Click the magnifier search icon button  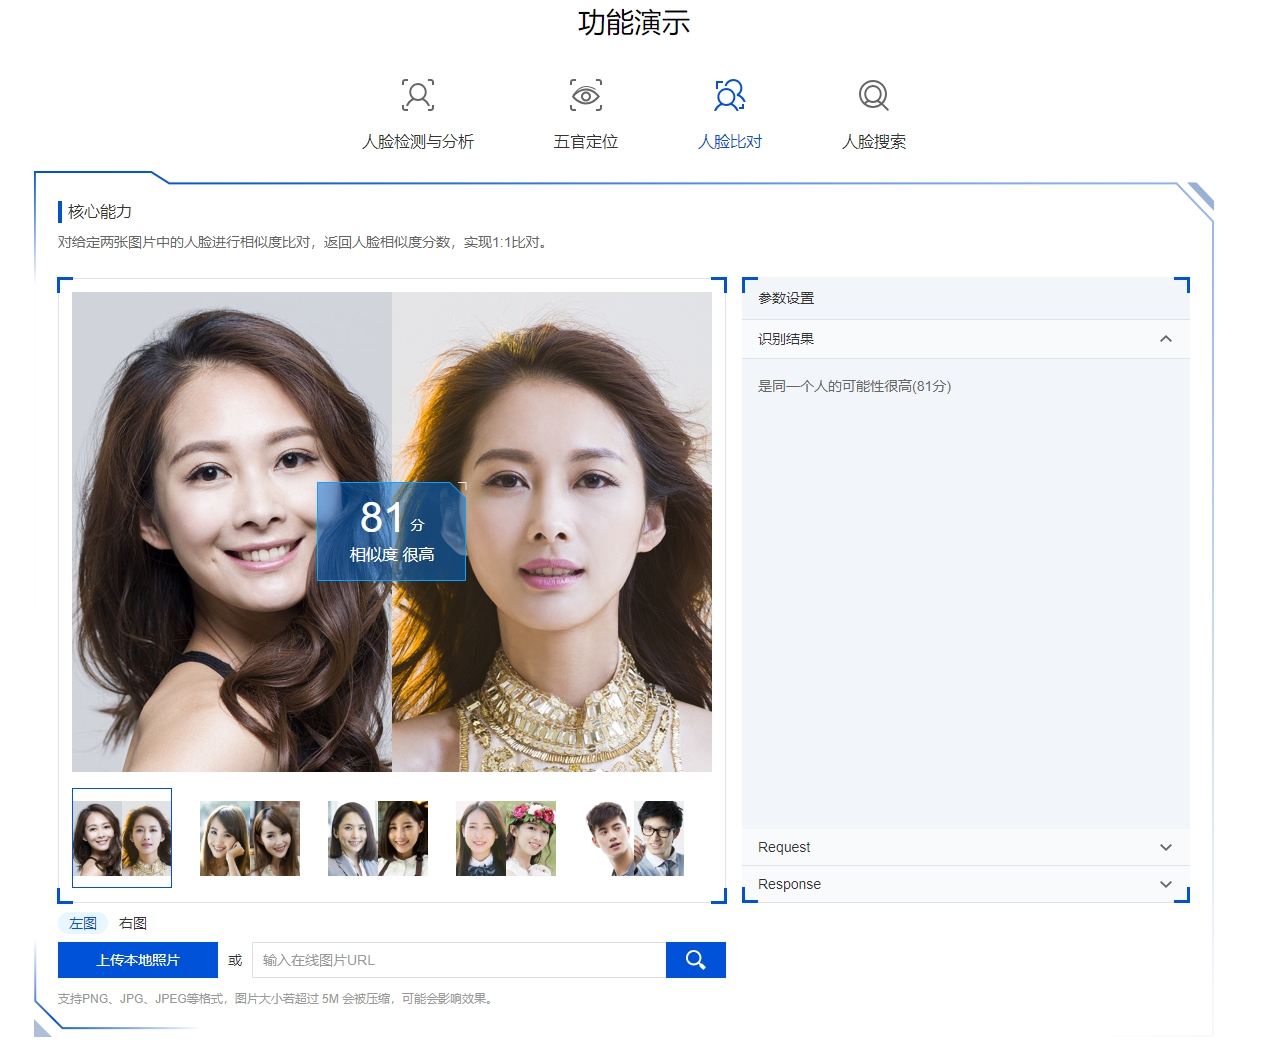pos(696,960)
